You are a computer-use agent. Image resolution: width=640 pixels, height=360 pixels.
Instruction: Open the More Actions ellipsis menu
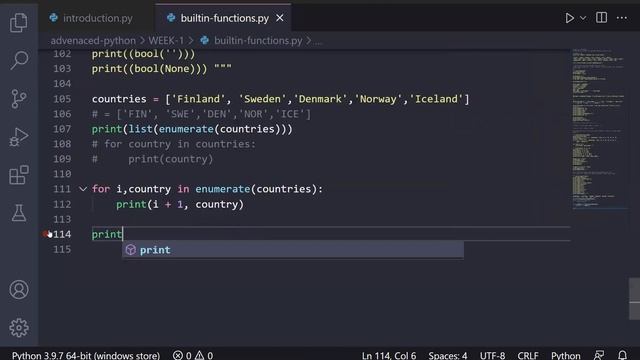click(622, 18)
